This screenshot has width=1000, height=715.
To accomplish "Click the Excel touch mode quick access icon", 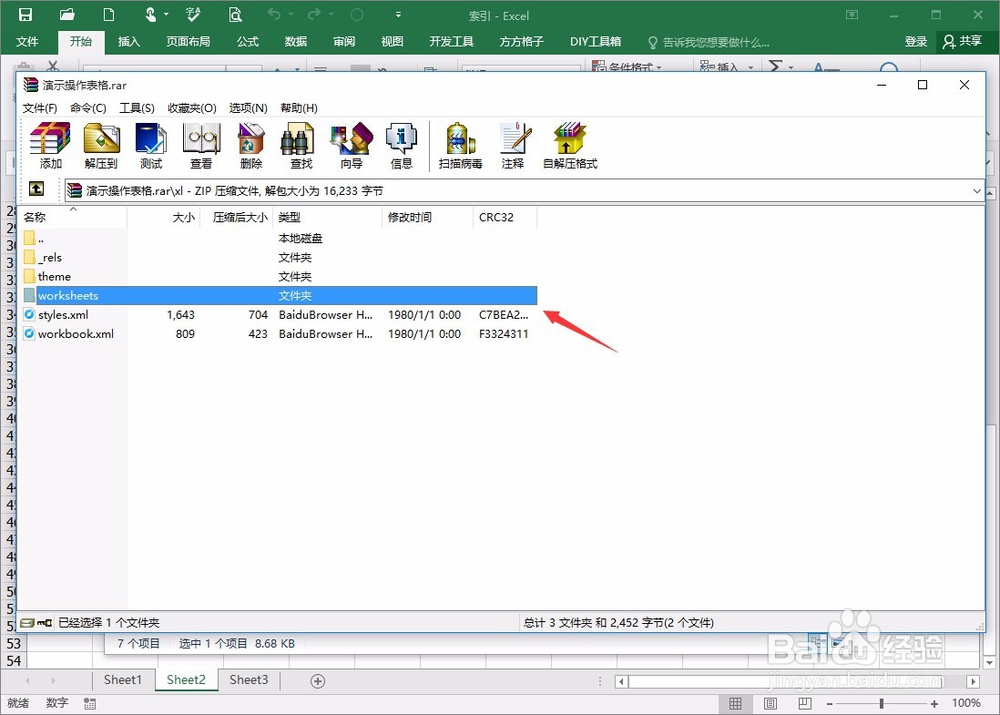I will [151, 15].
